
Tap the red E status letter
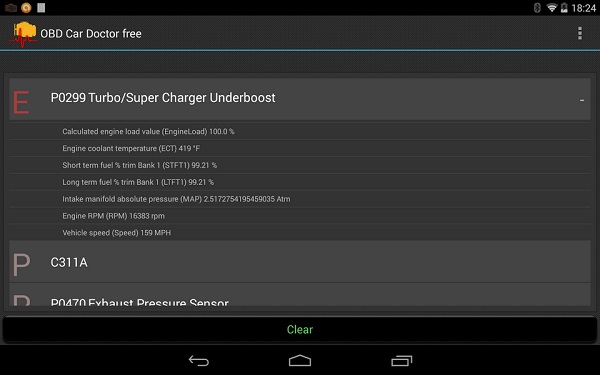coord(21,103)
